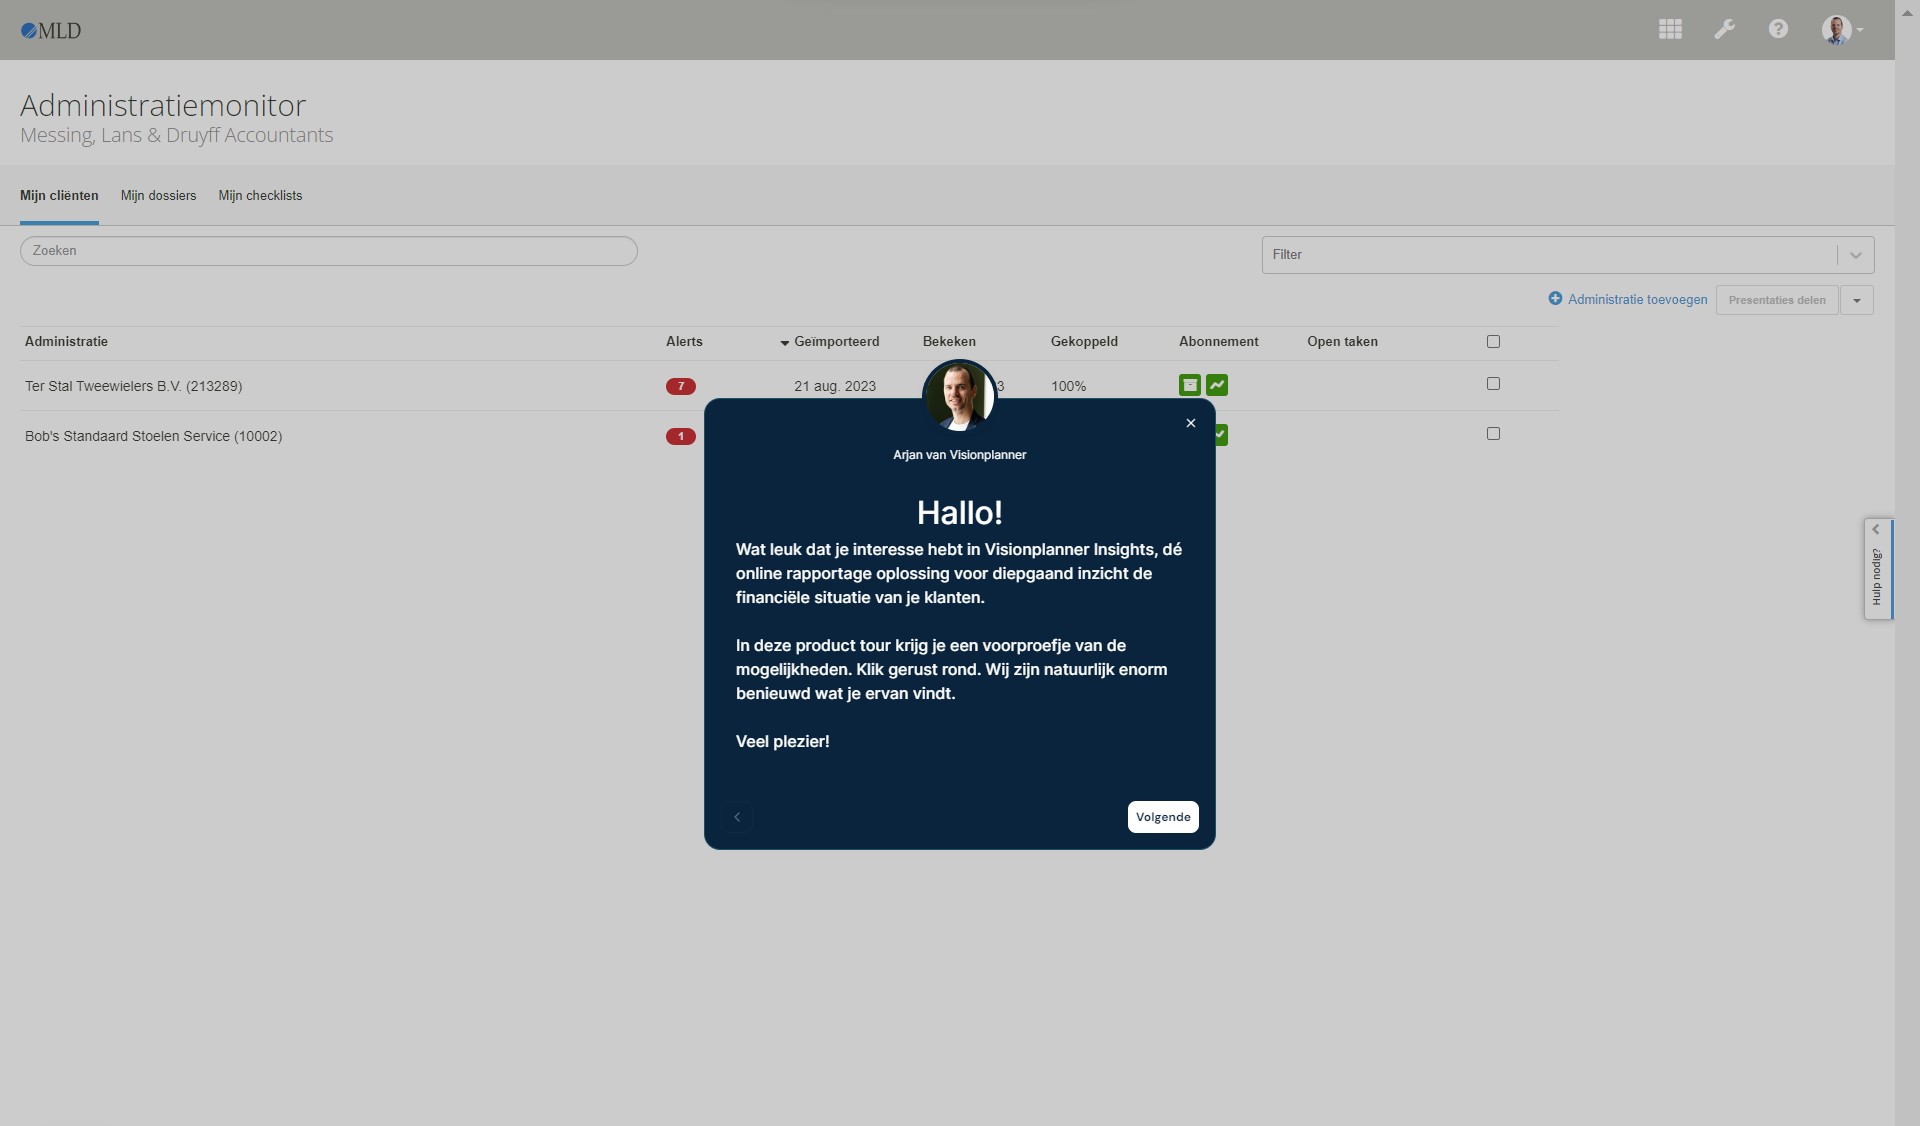This screenshot has height=1126, width=1920.
Task: Open the apps grid icon
Action: (x=1670, y=30)
